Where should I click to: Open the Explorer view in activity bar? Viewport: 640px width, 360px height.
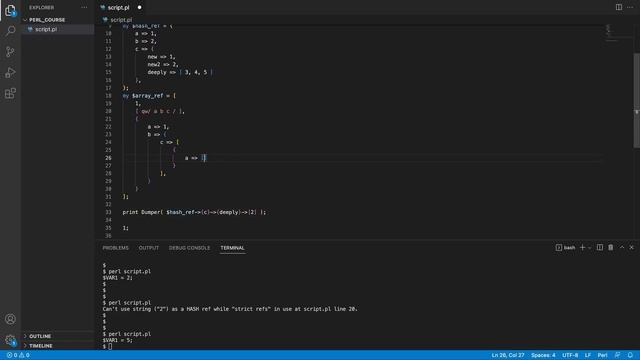tap(10, 11)
